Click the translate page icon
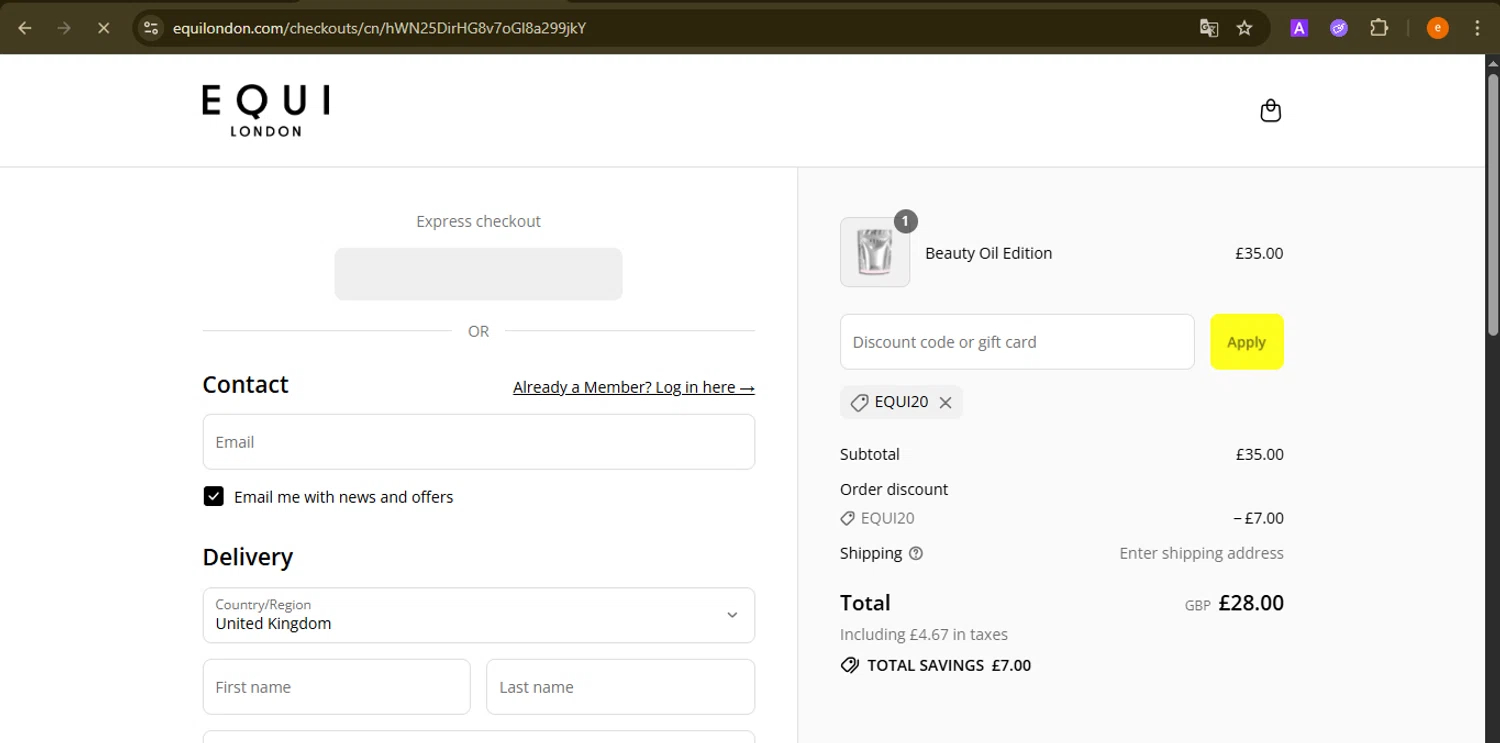This screenshot has width=1500, height=743. 1209,28
